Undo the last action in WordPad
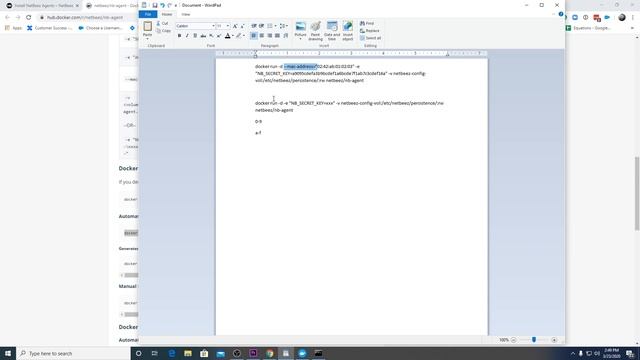Image resolution: width=640 pixels, height=360 pixels. [x=162, y=5]
